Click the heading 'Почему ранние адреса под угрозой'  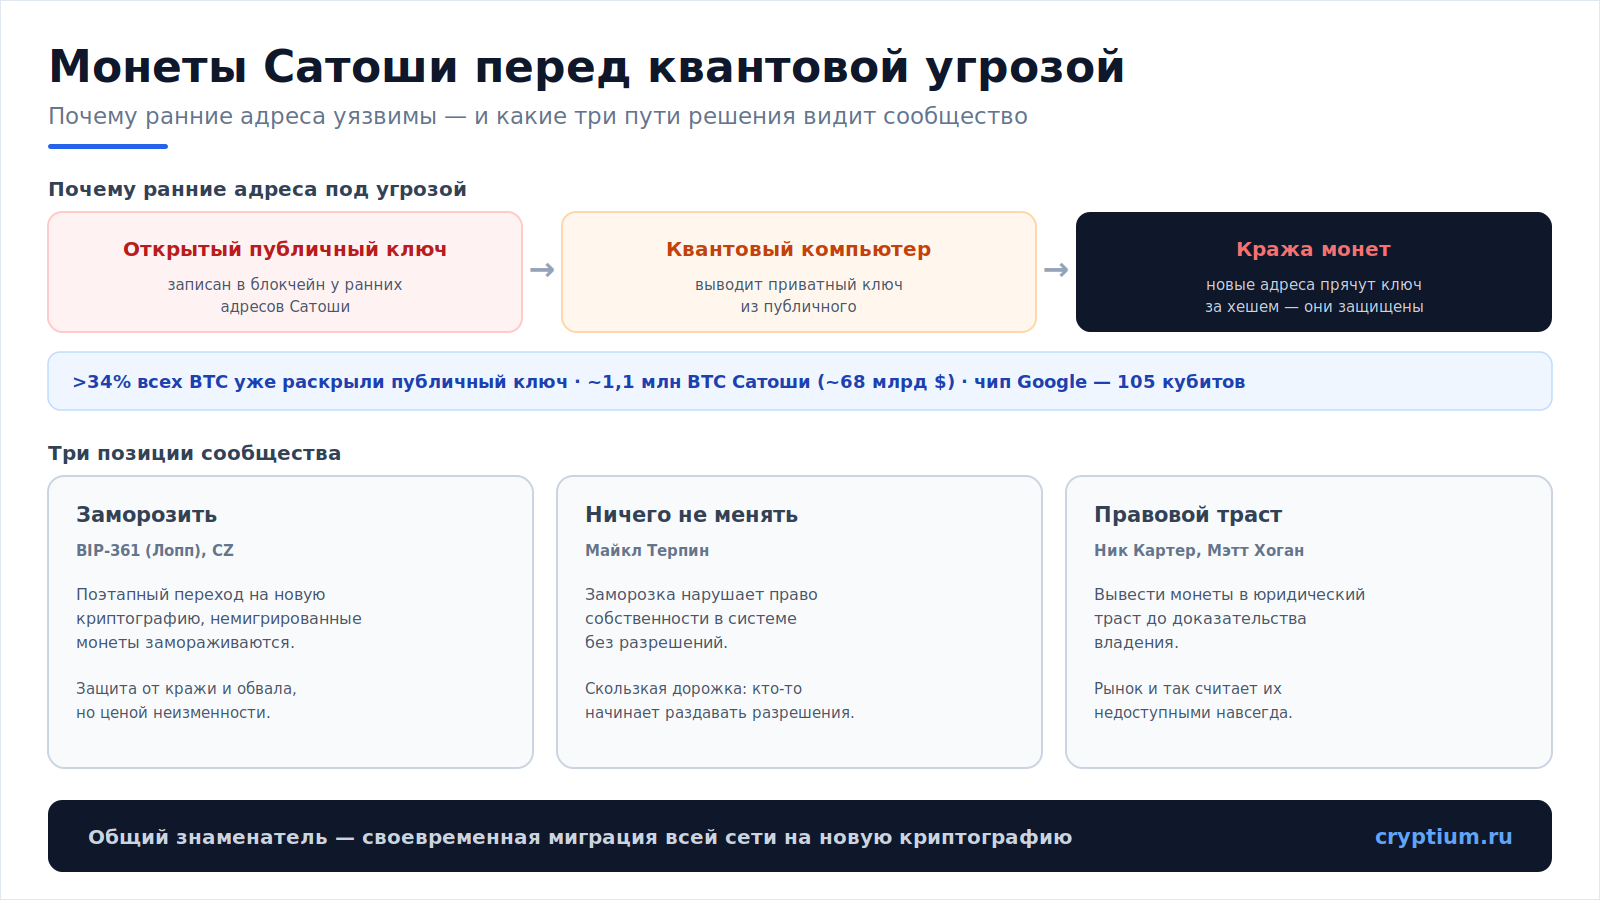click(x=257, y=189)
